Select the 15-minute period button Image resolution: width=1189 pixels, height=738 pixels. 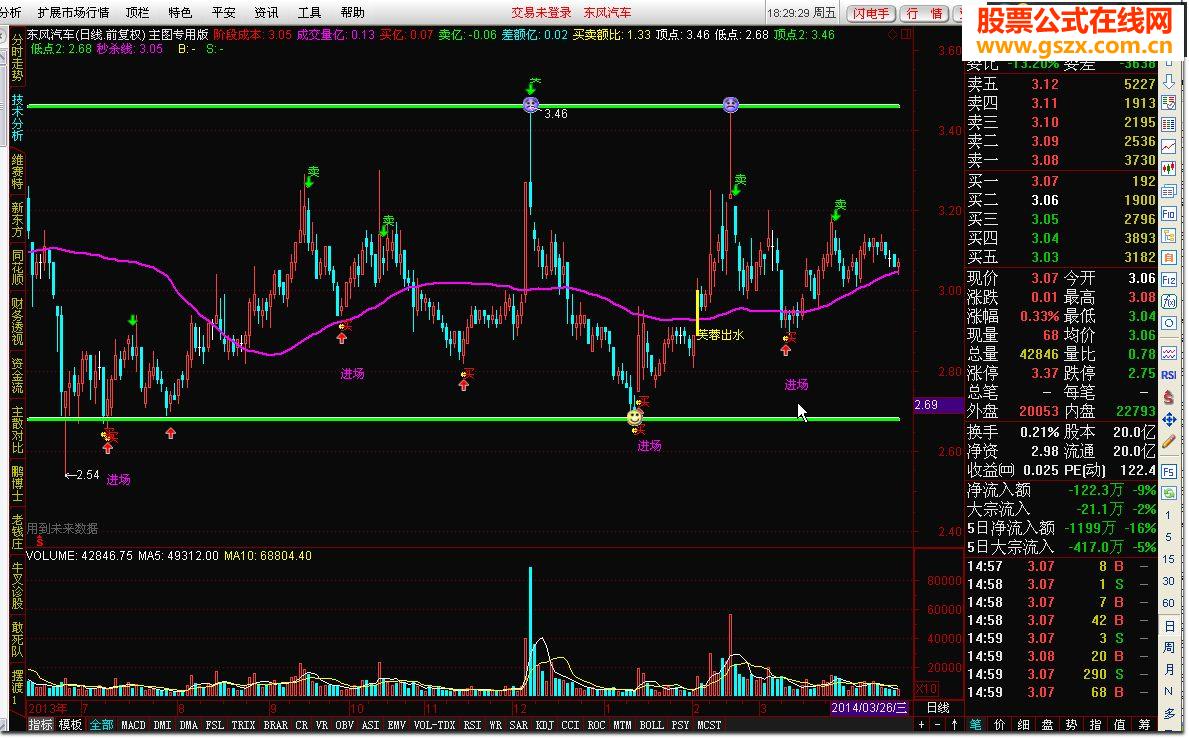(x=1168, y=560)
